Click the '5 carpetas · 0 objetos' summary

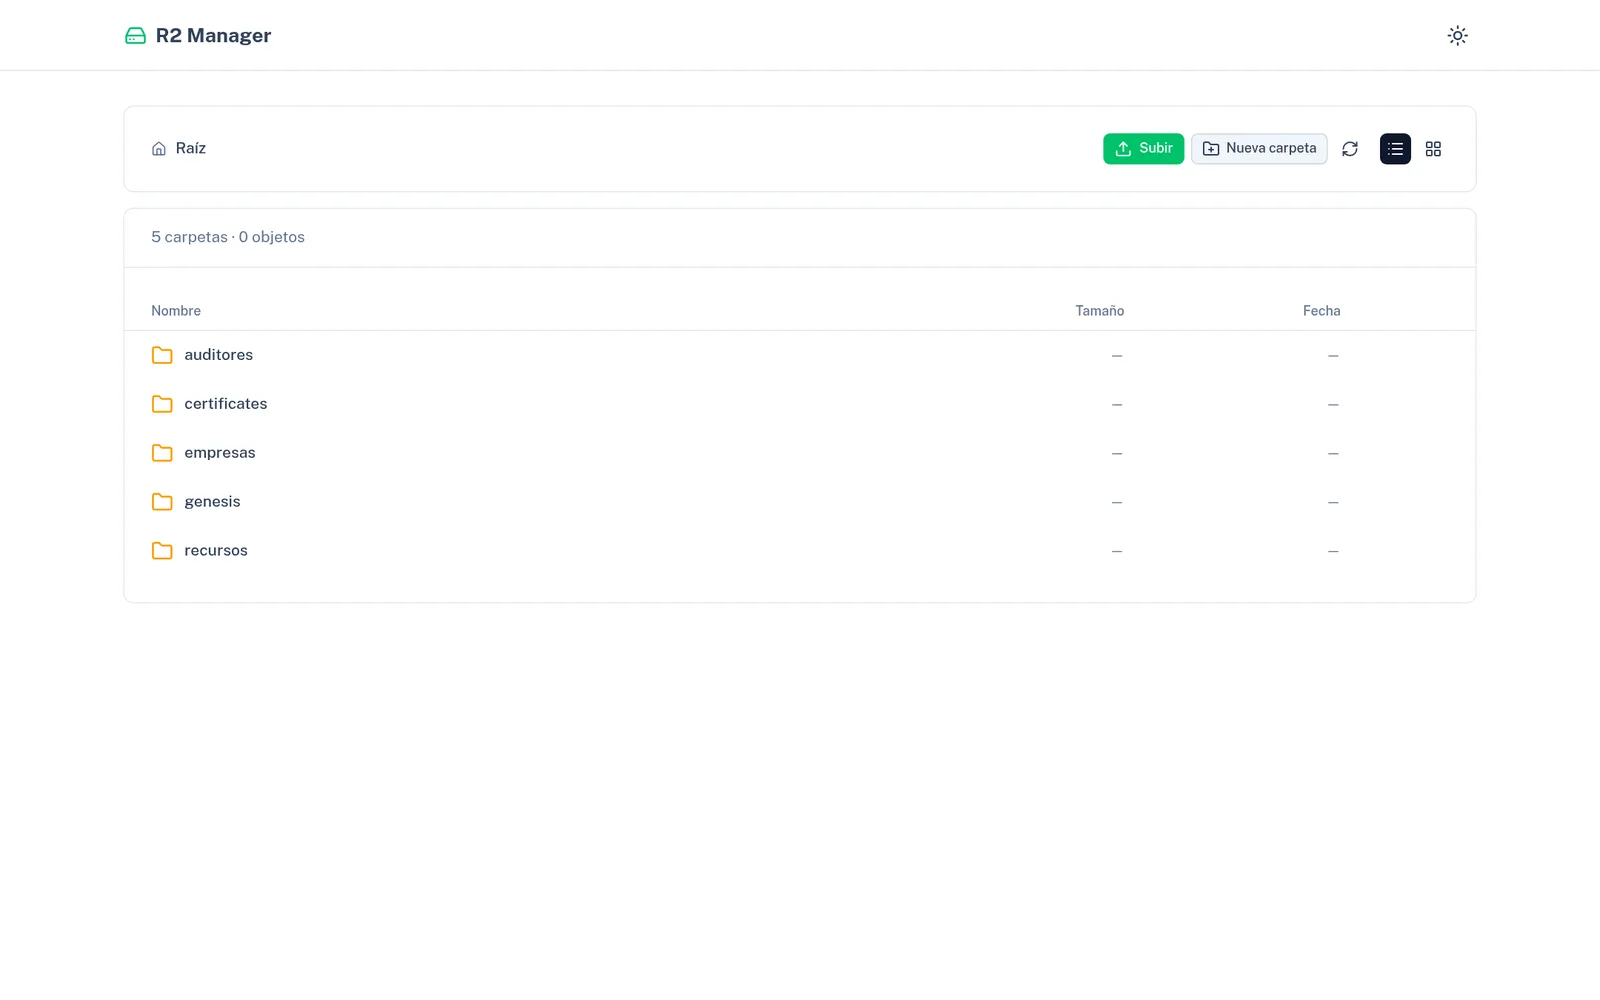point(228,237)
